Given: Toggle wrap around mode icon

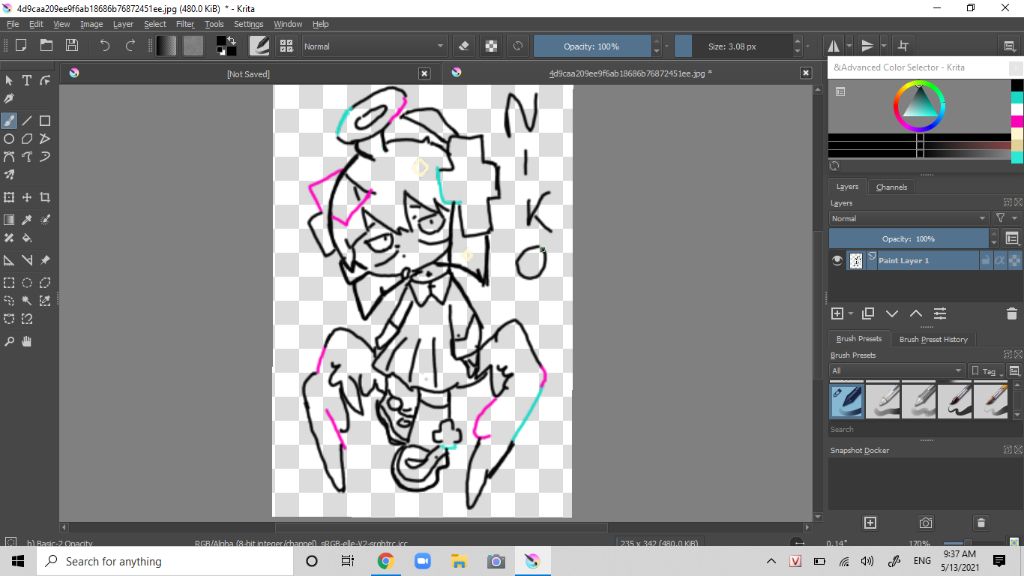Looking at the screenshot, I should pos(903,46).
